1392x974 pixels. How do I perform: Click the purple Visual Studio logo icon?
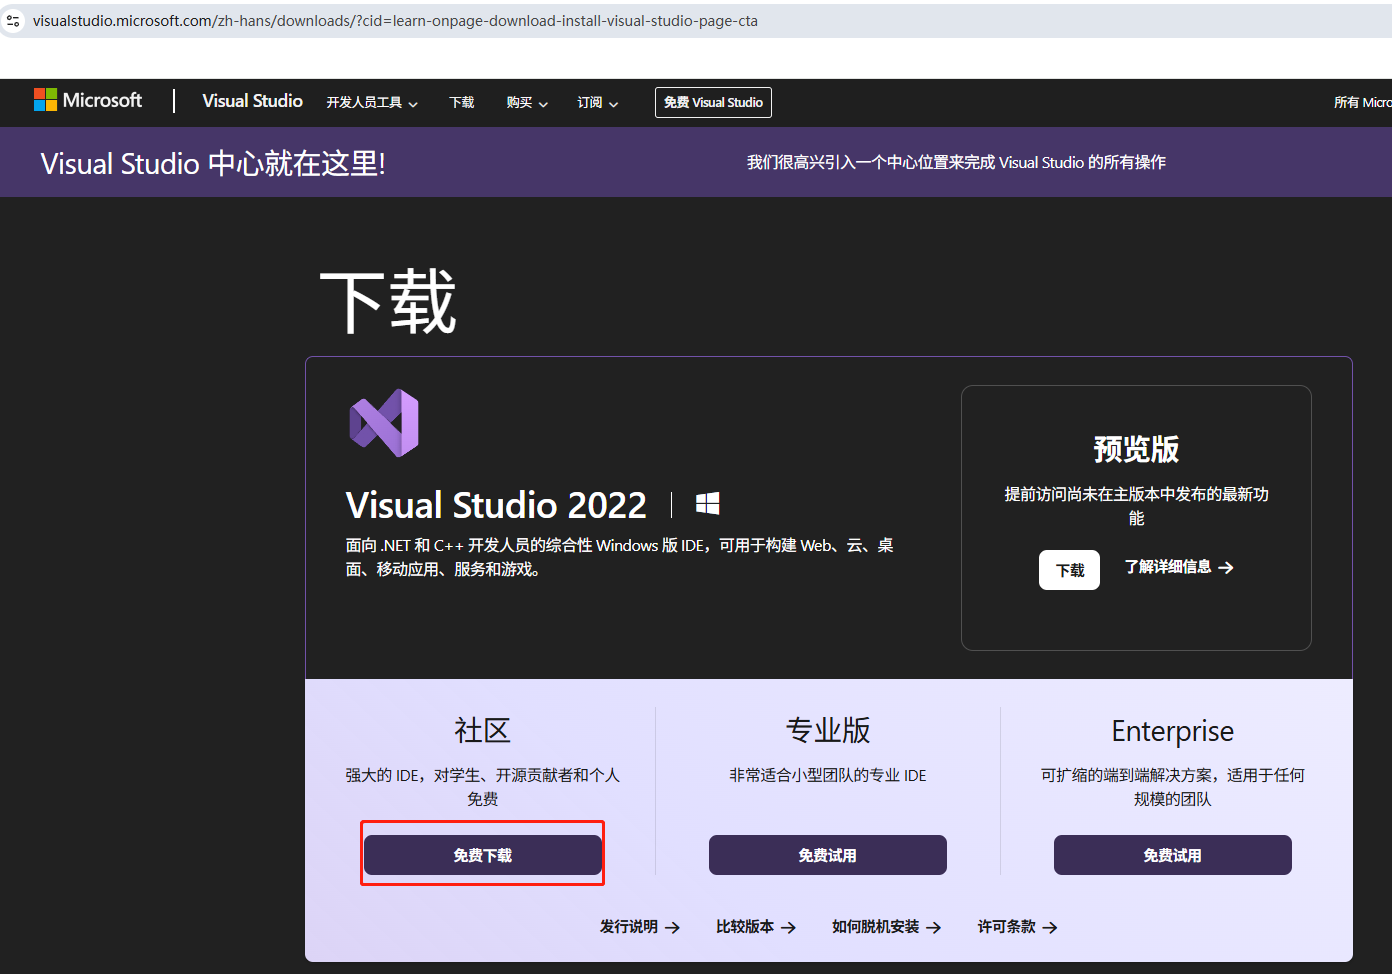[384, 423]
